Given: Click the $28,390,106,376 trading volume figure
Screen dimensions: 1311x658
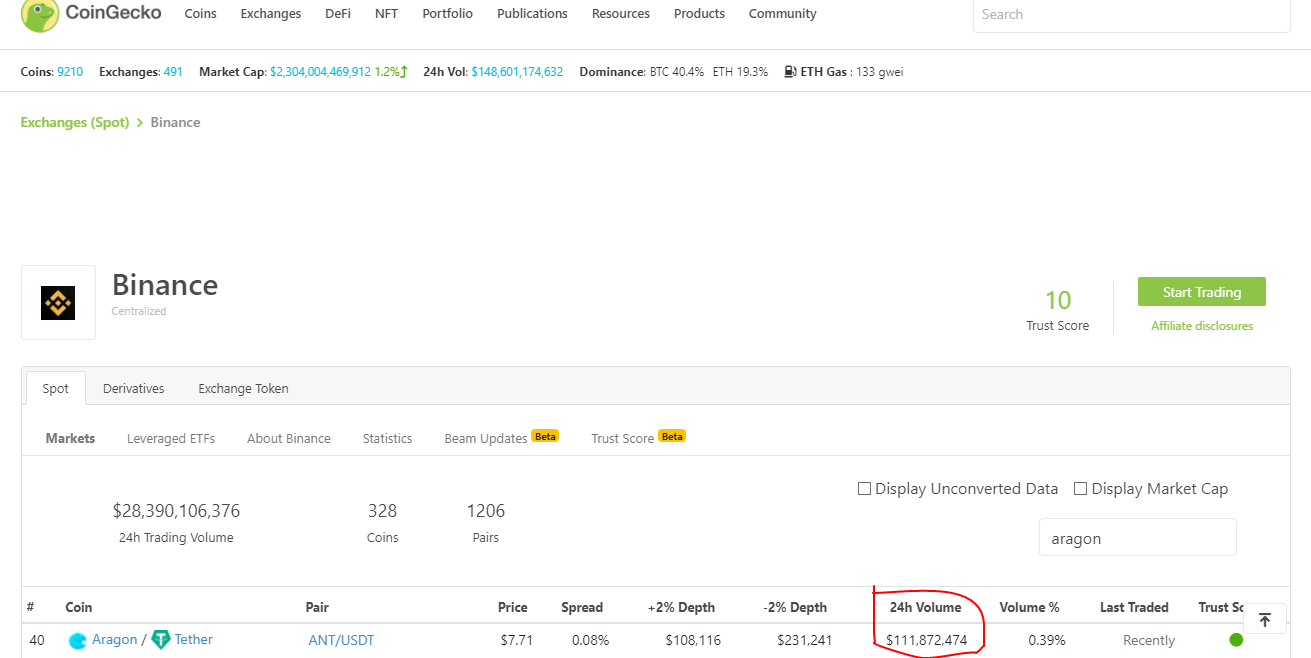Looking at the screenshot, I should 176,511.
